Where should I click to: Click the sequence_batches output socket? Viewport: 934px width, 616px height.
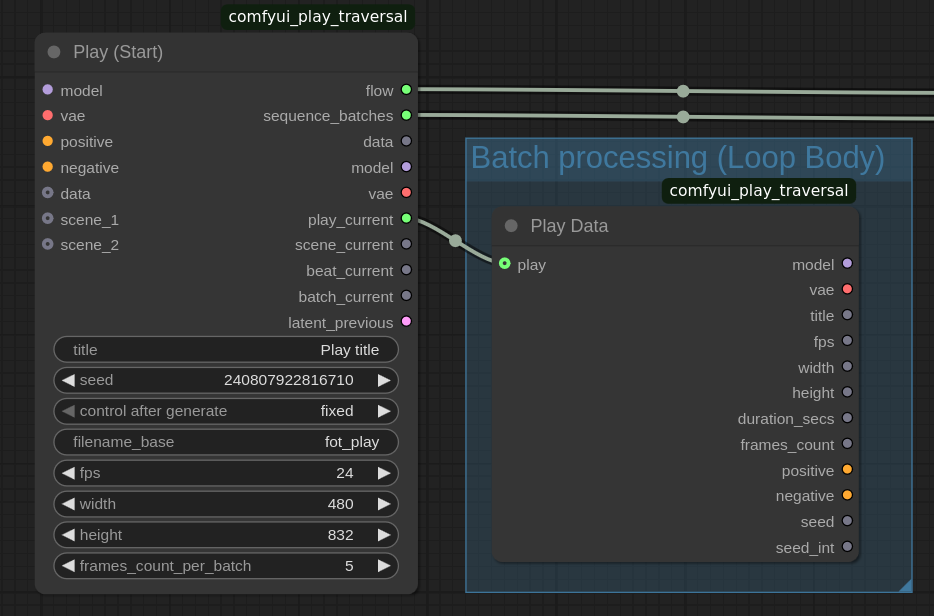coord(406,116)
